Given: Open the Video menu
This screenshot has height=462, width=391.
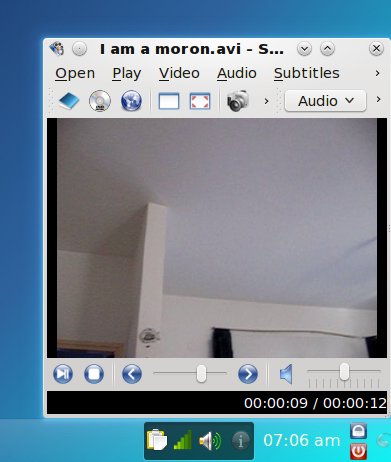Looking at the screenshot, I should coord(179,73).
